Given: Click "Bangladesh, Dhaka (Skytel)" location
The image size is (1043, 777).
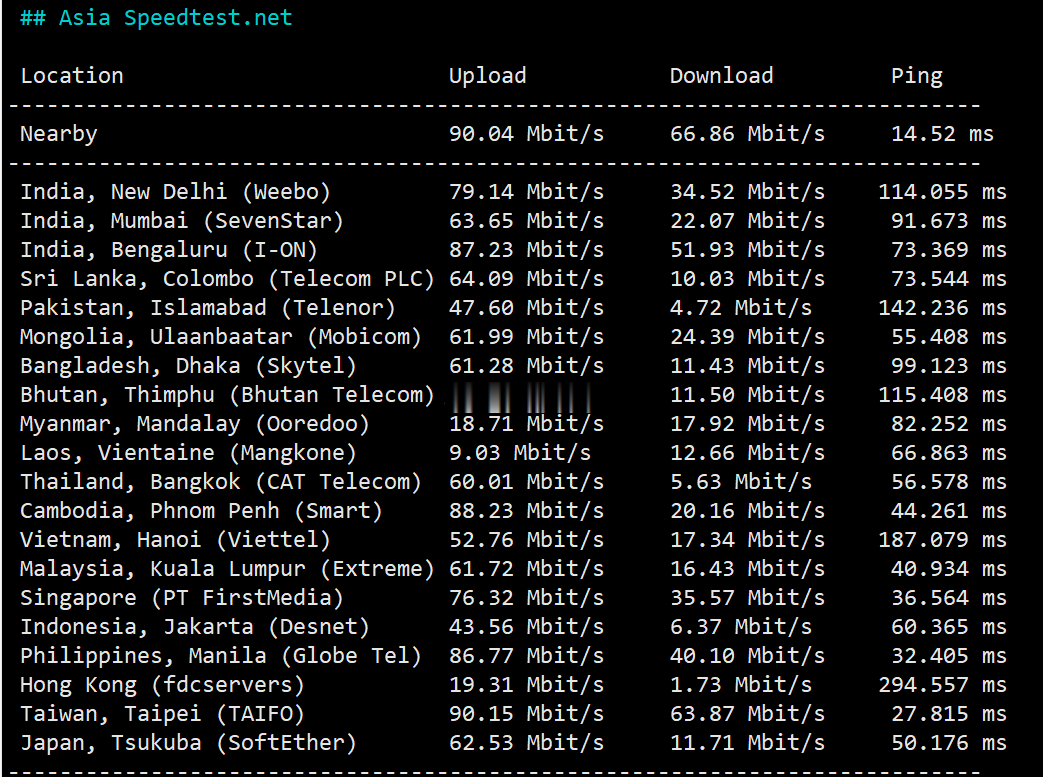Looking at the screenshot, I should pos(188,366).
